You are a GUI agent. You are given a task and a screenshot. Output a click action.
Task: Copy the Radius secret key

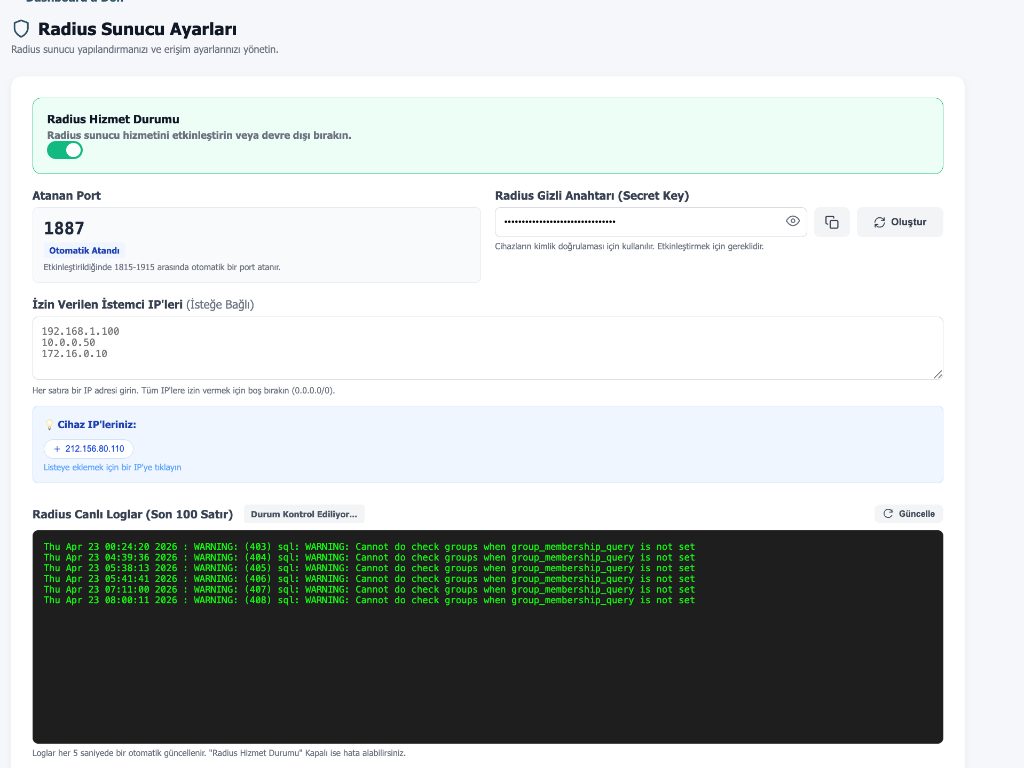(831, 222)
